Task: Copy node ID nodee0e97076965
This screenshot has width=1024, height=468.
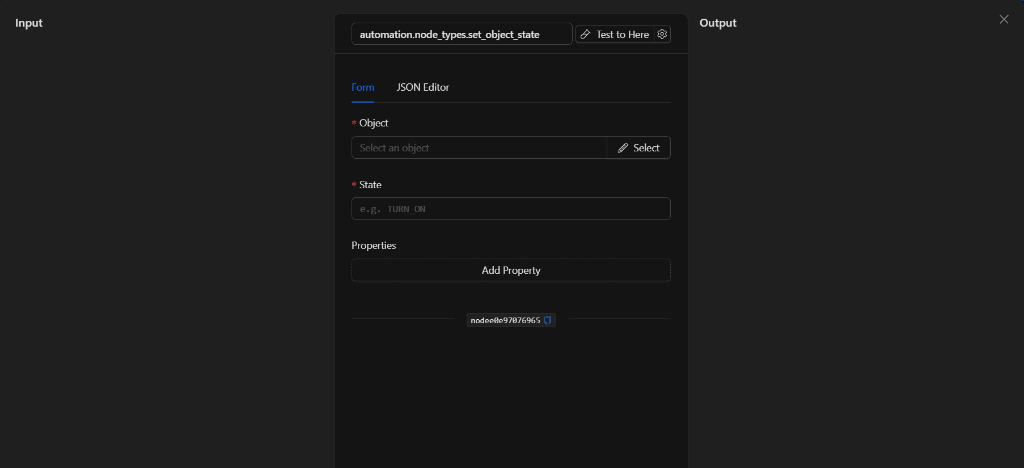Action: click(548, 320)
